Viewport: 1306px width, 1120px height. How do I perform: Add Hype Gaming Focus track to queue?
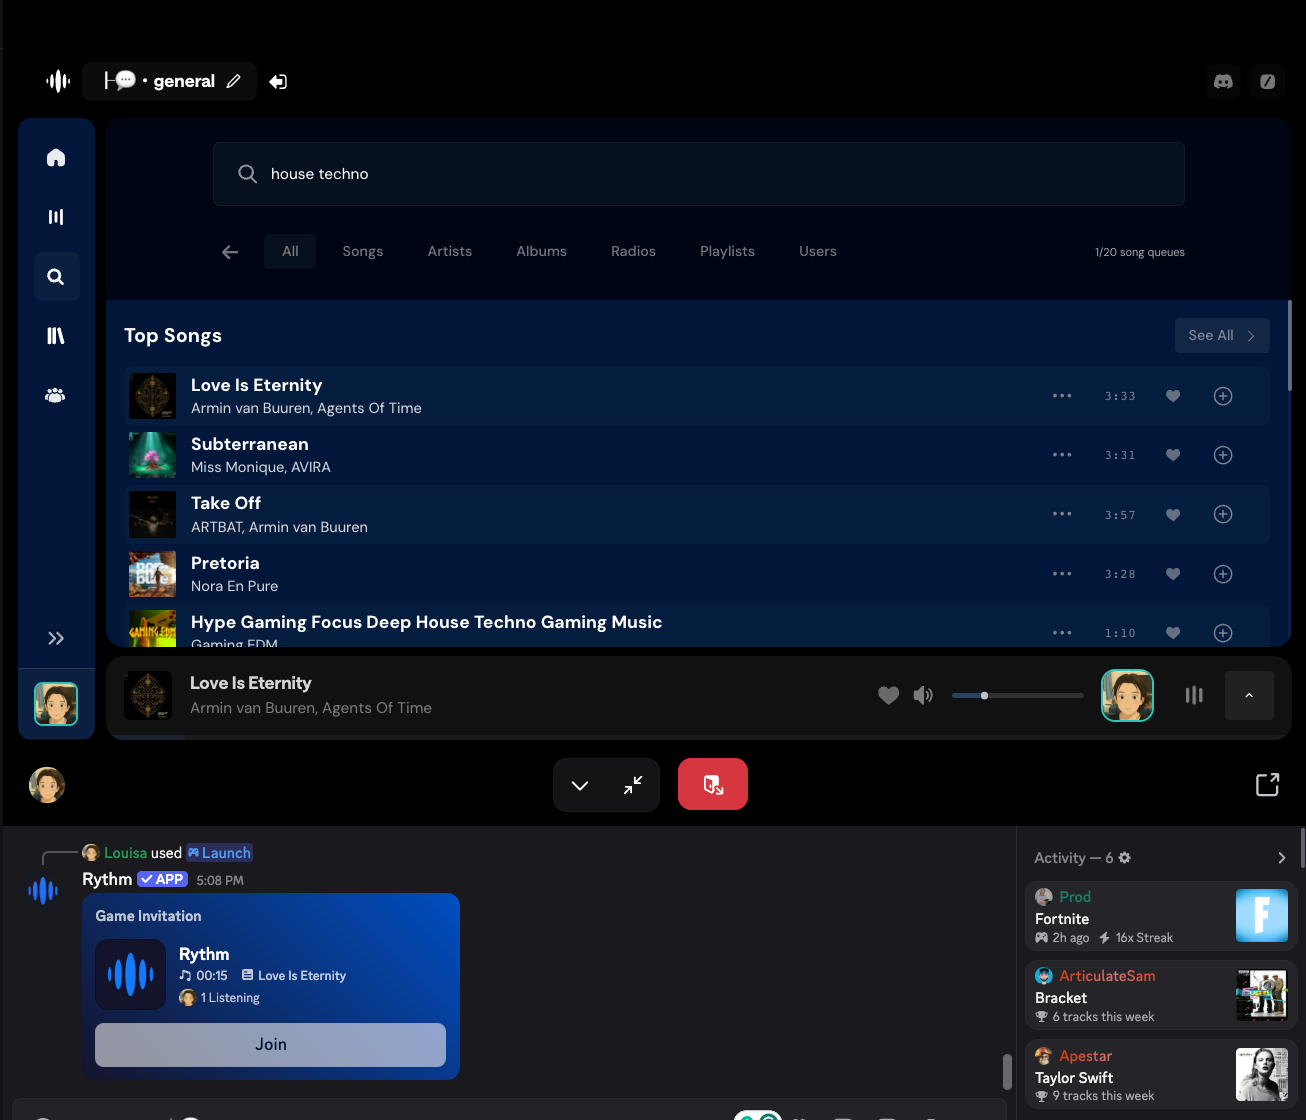pos(1222,633)
